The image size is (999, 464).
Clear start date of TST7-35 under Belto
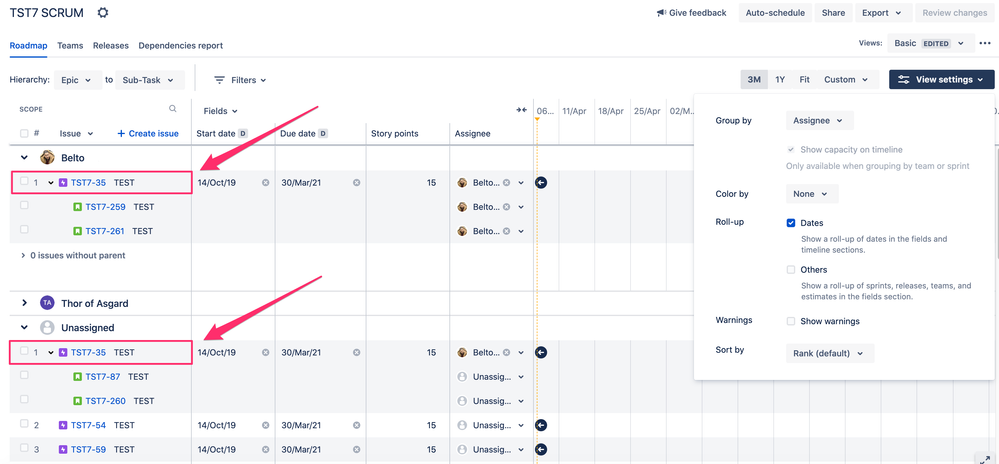[x=266, y=182]
